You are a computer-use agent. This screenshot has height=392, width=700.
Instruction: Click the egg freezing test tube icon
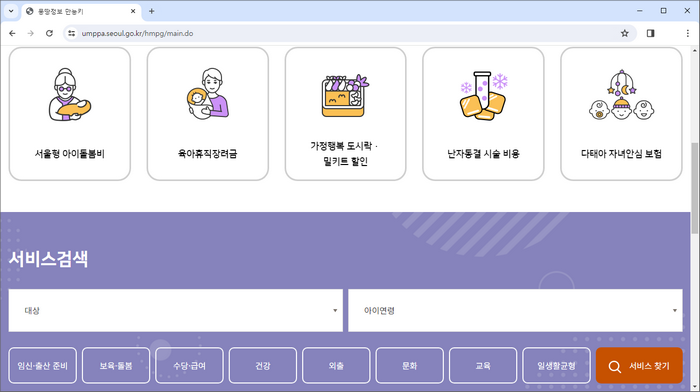(483, 96)
